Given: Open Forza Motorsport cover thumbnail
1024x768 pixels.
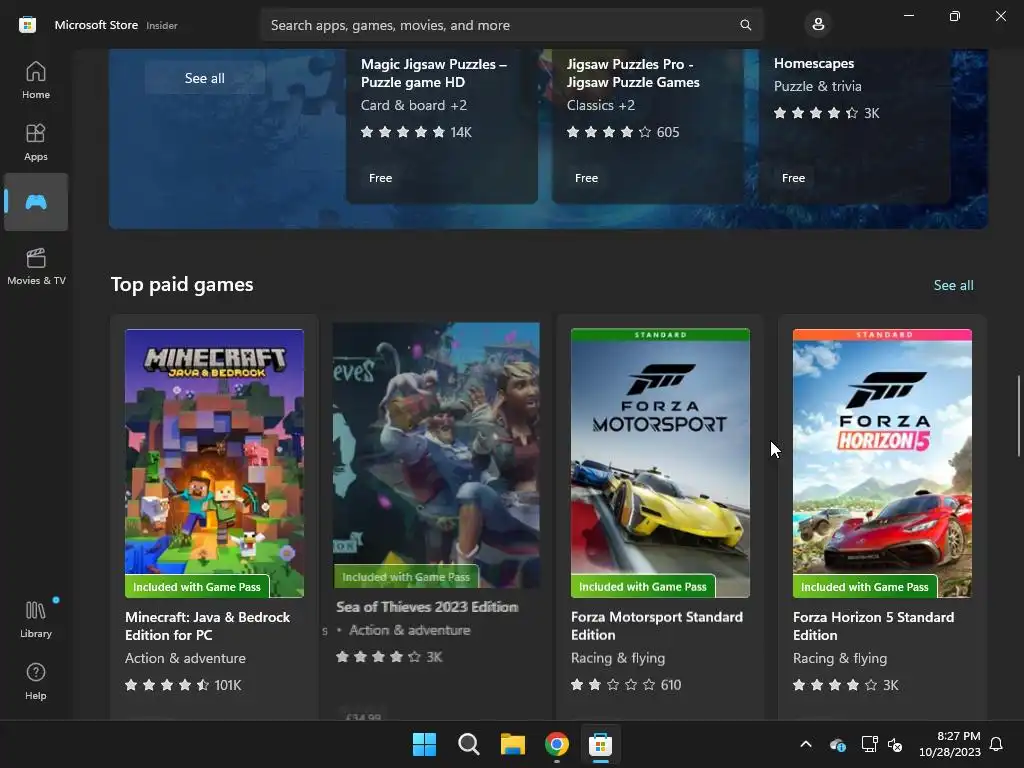Looking at the screenshot, I should 660,463.
